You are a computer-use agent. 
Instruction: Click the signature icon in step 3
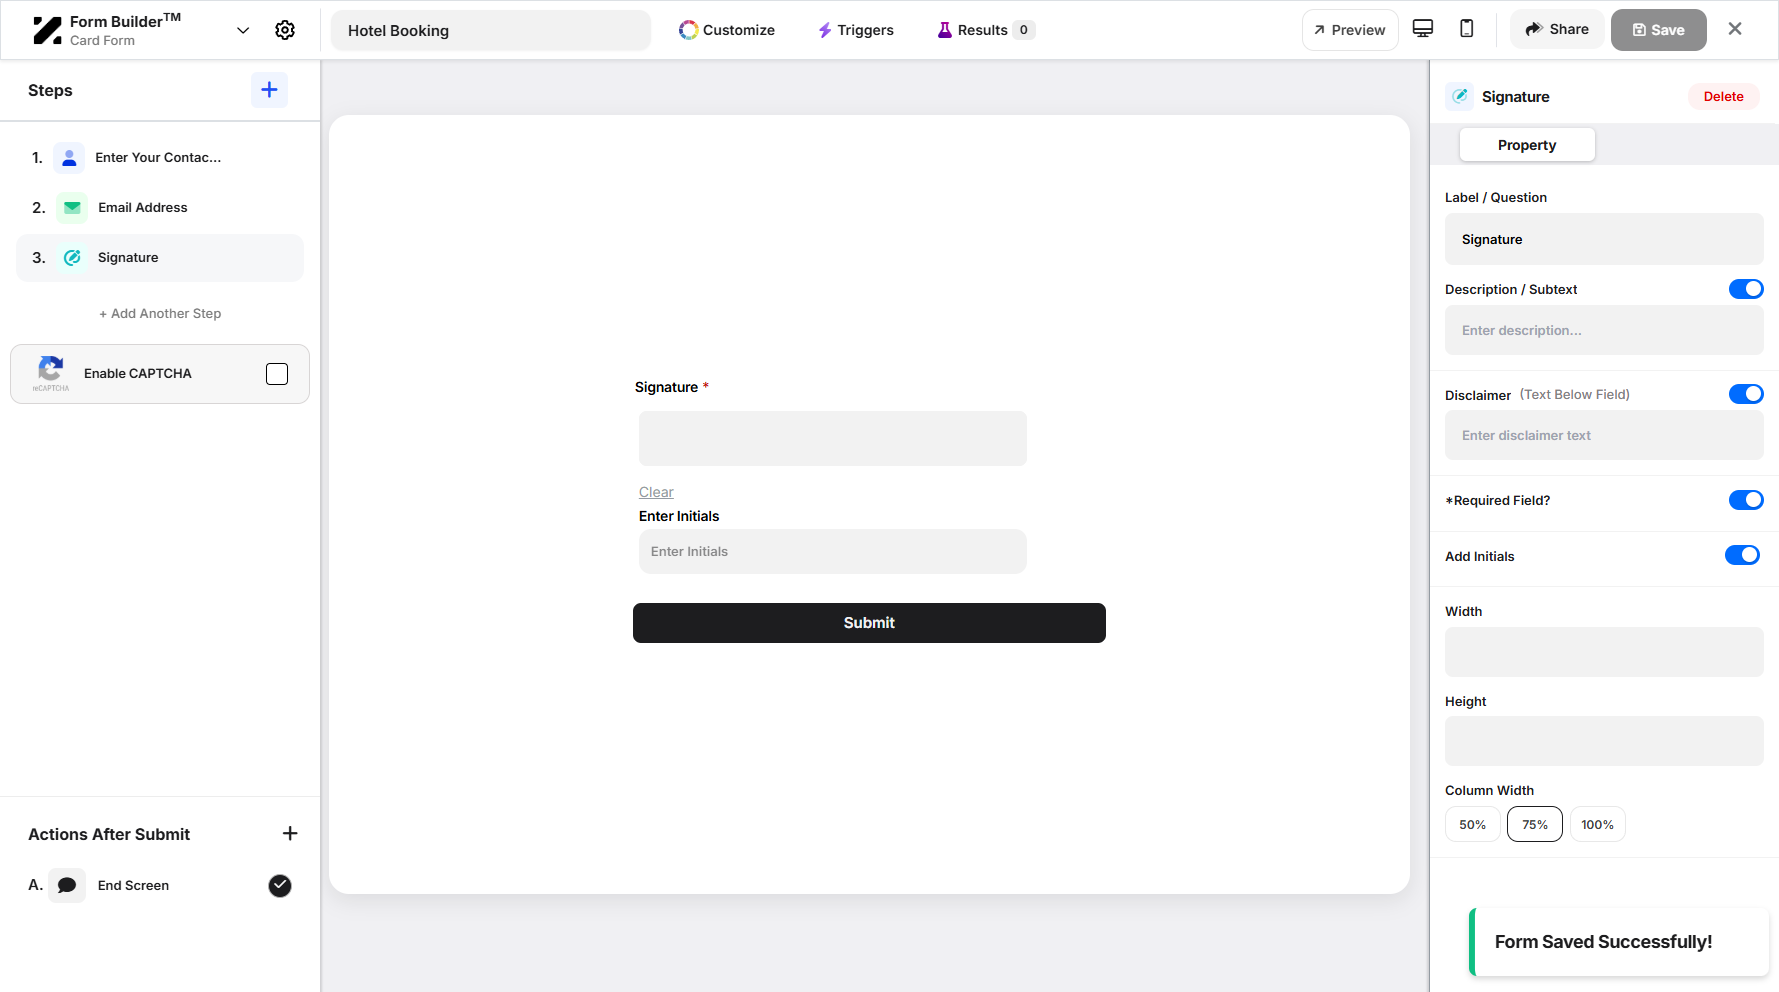pos(72,258)
